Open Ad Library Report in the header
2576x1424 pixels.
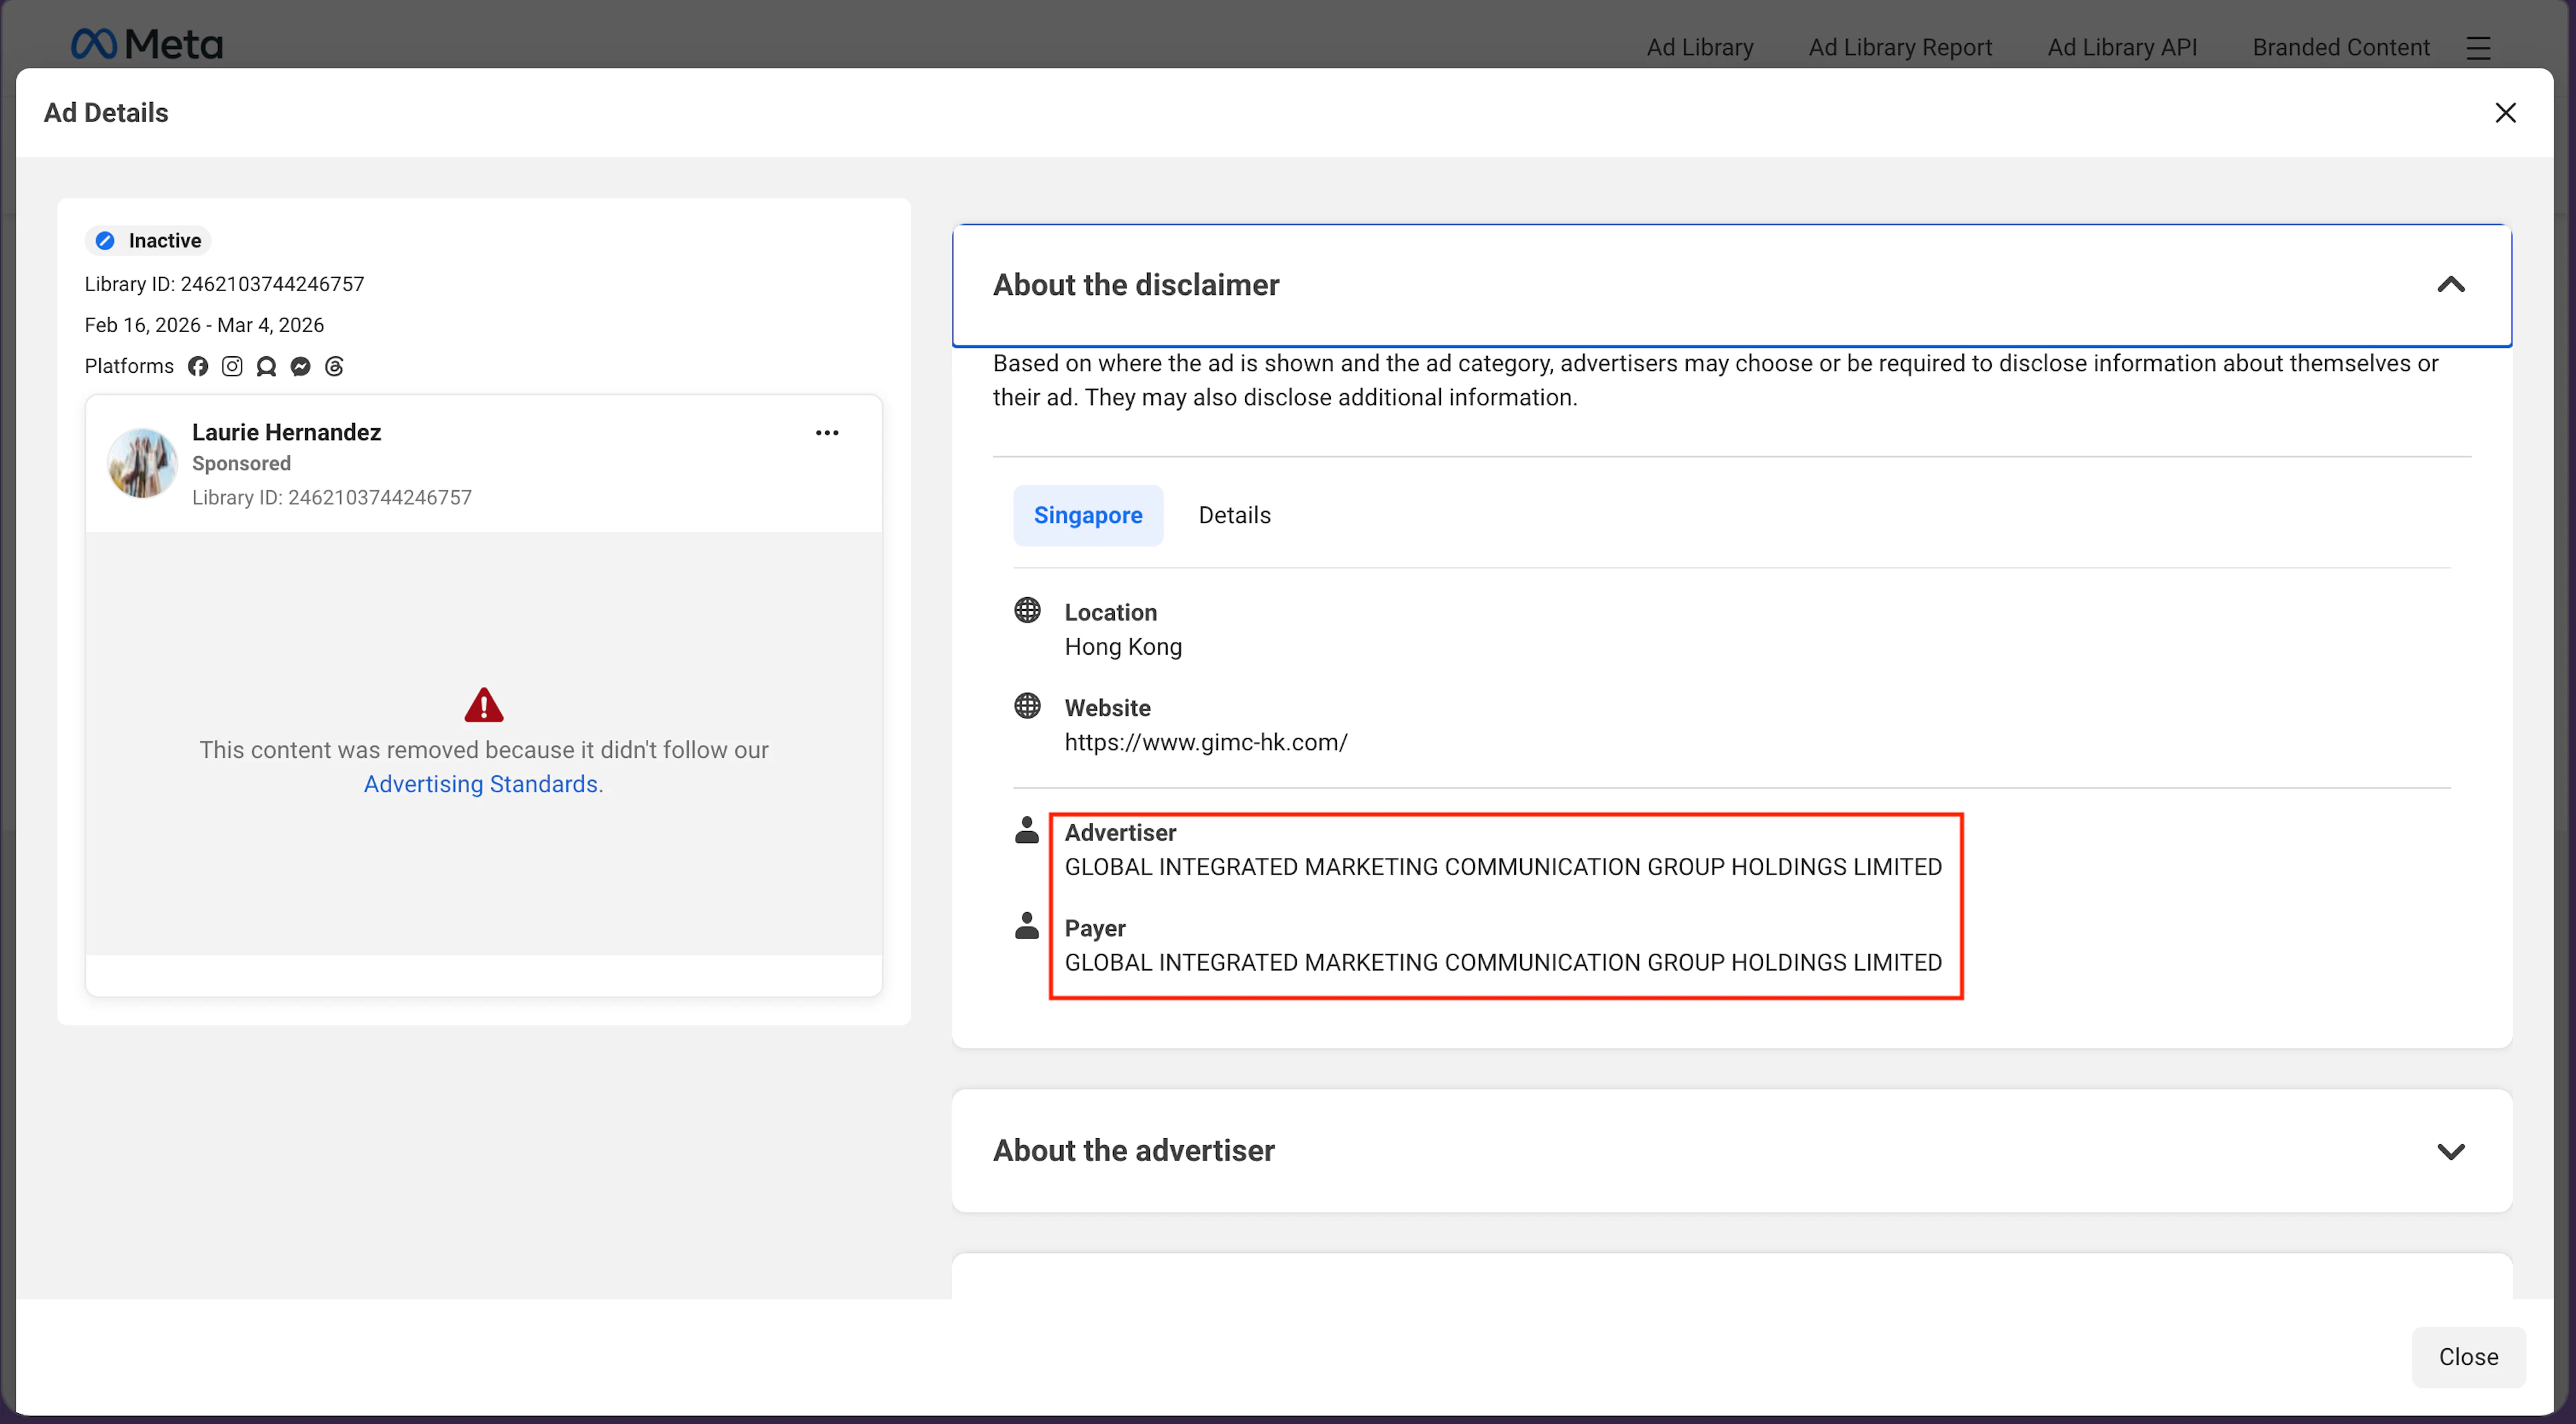[x=1900, y=47]
